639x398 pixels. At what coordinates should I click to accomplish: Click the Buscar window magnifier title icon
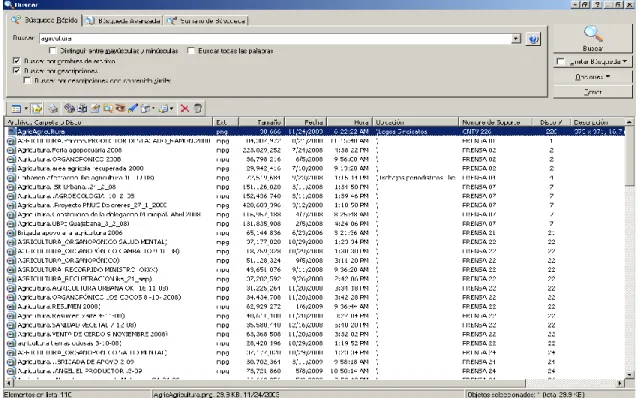pos(9,4)
